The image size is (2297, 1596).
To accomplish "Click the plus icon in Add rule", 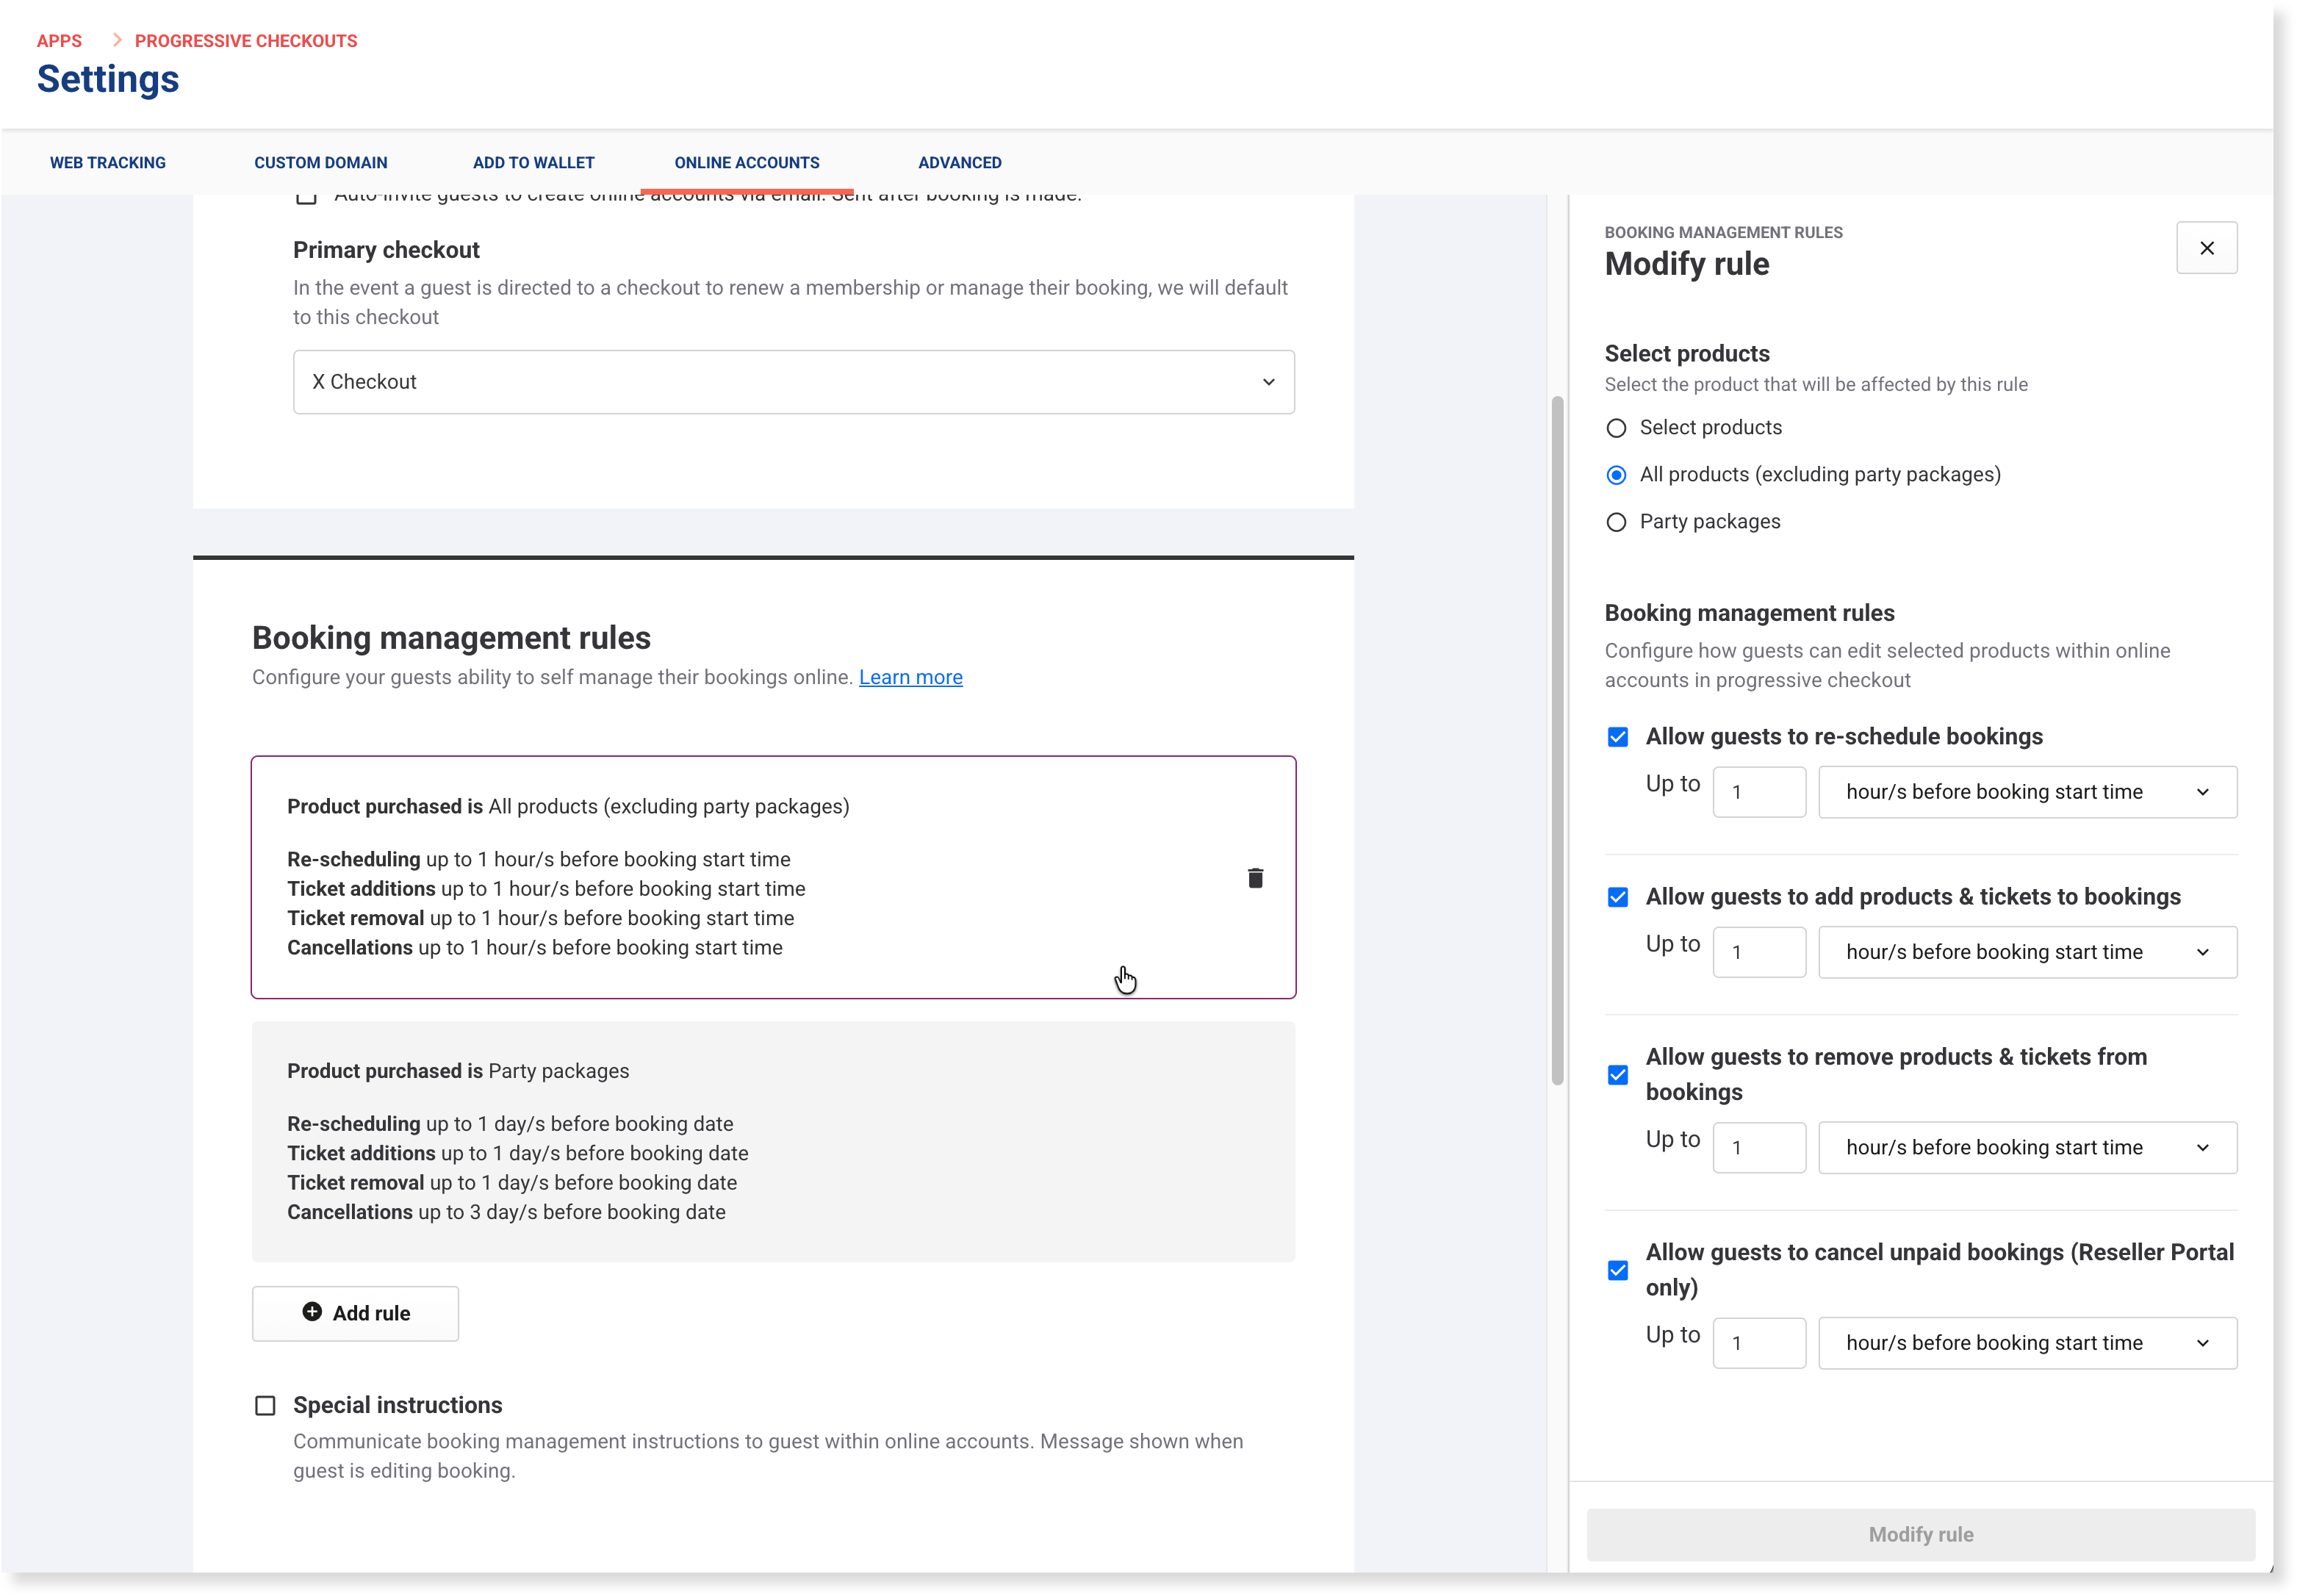I will click(312, 1312).
